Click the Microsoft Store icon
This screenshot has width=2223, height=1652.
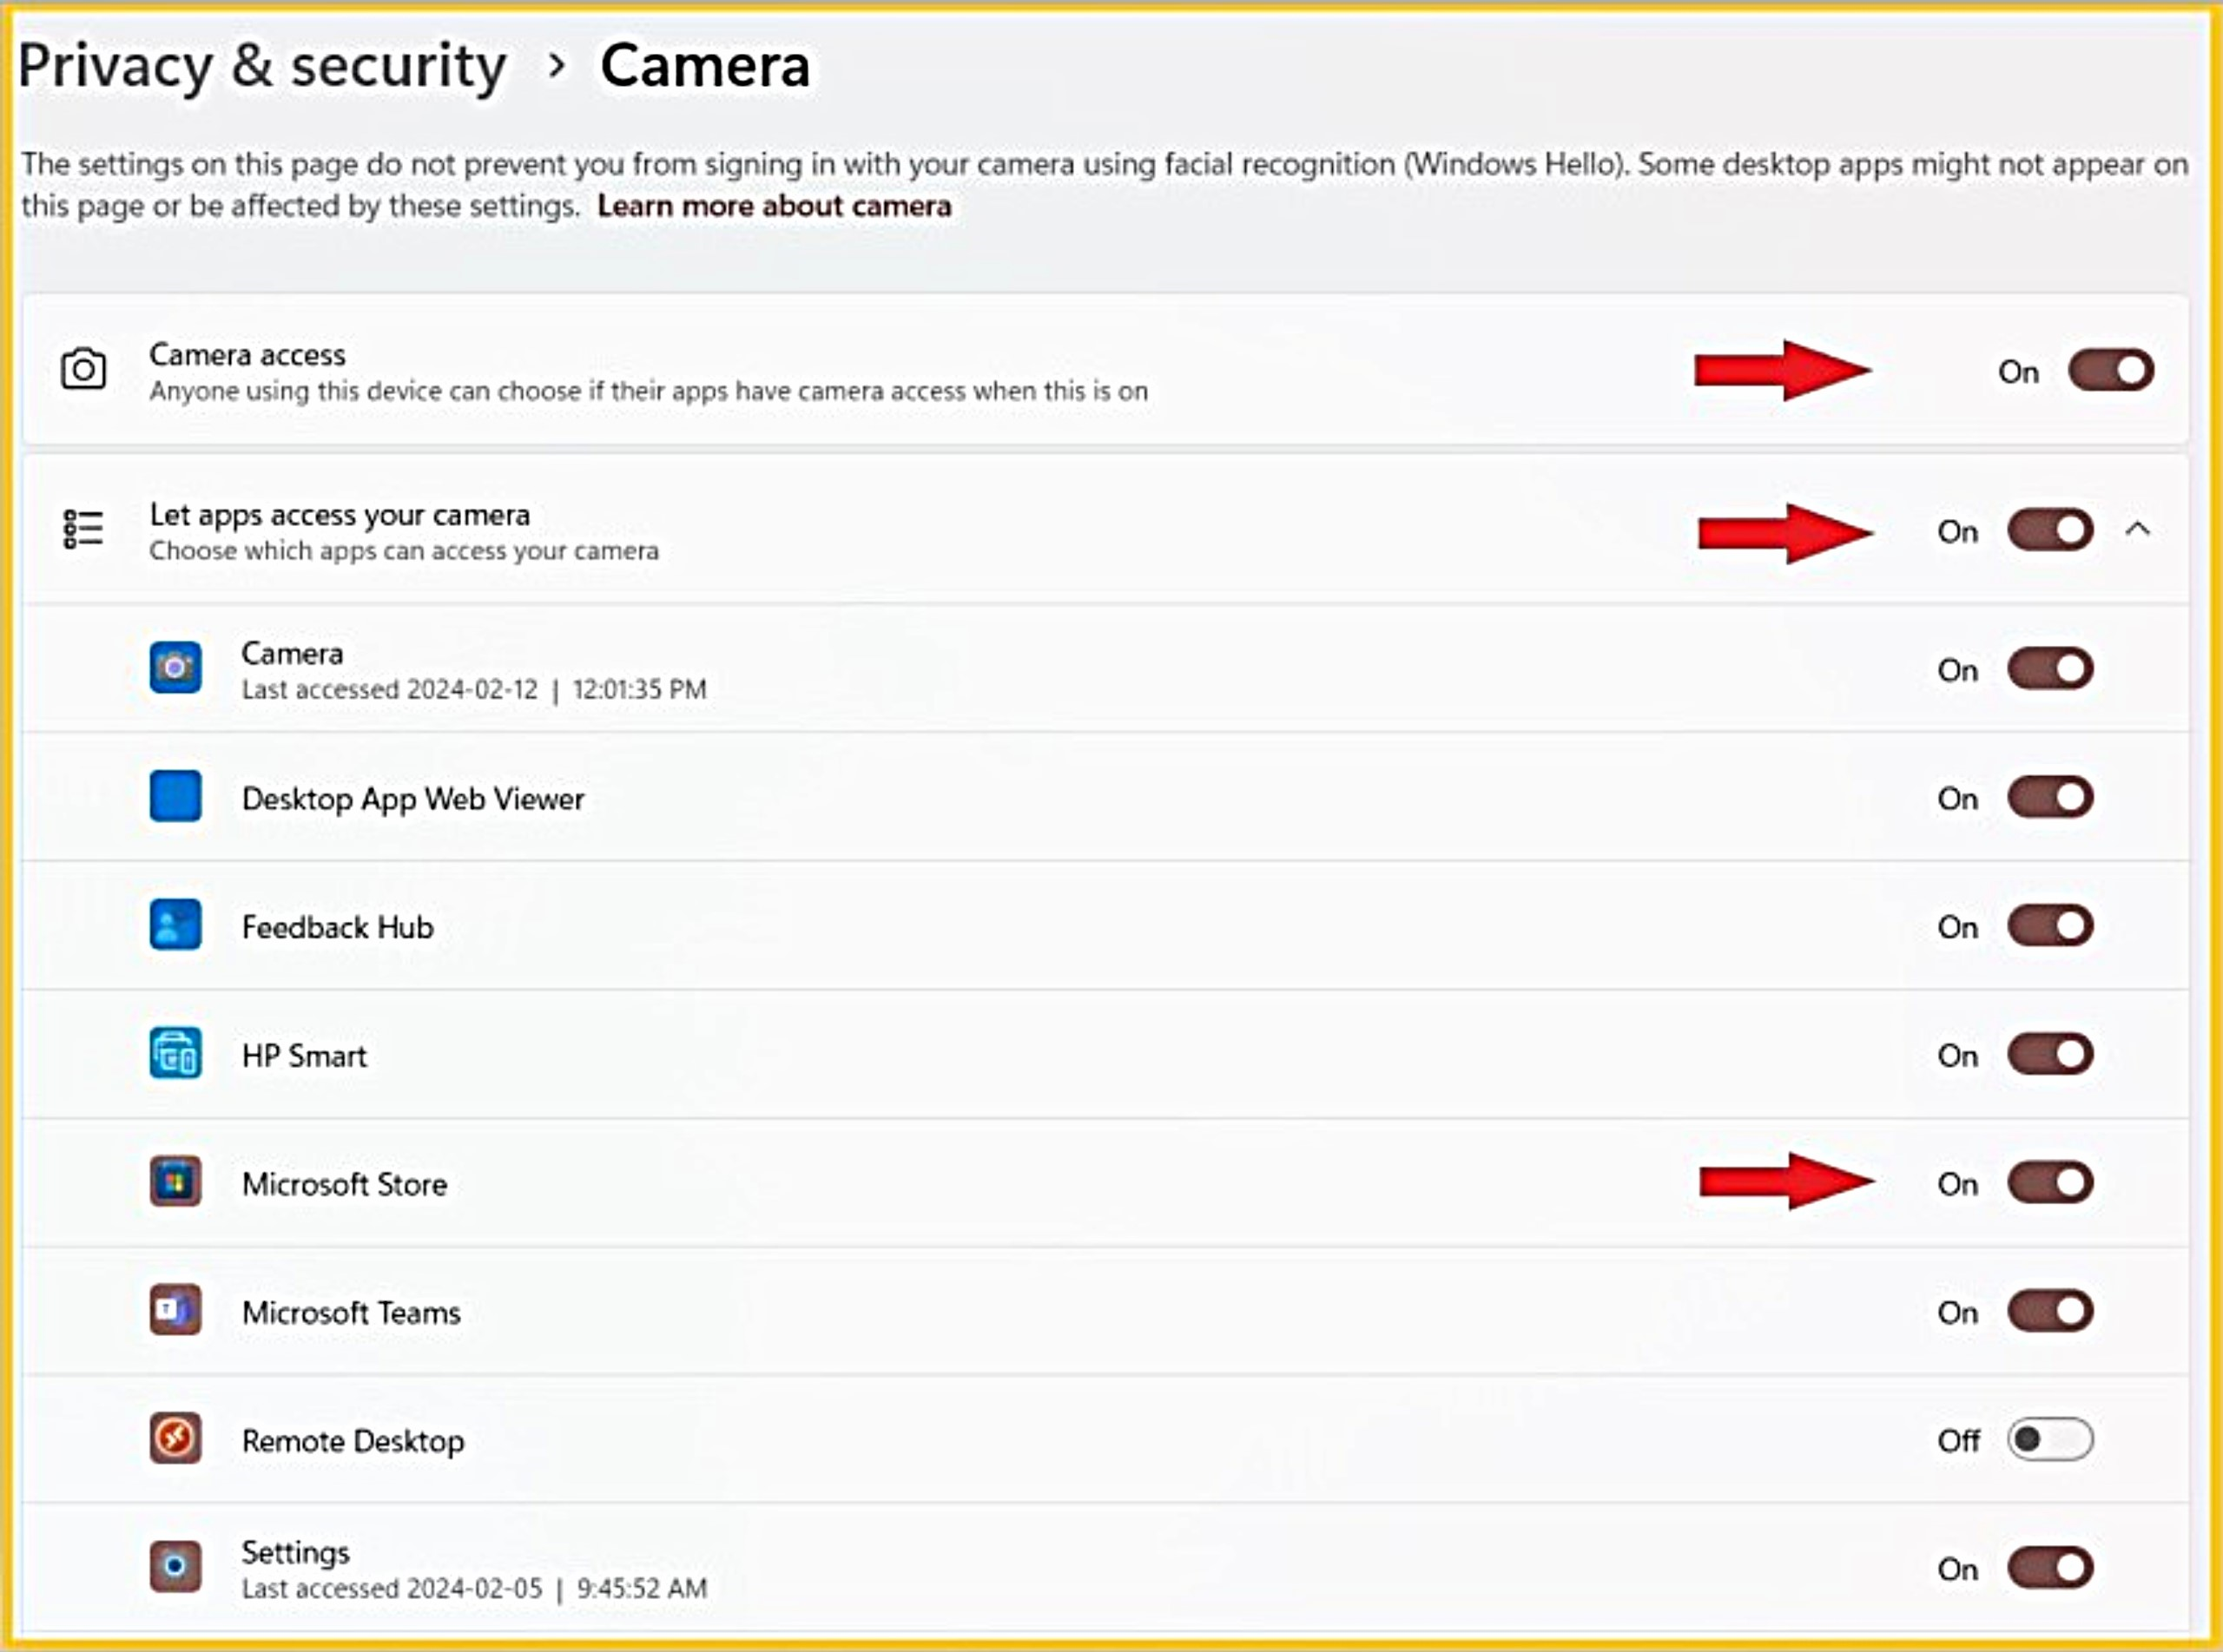[175, 1182]
